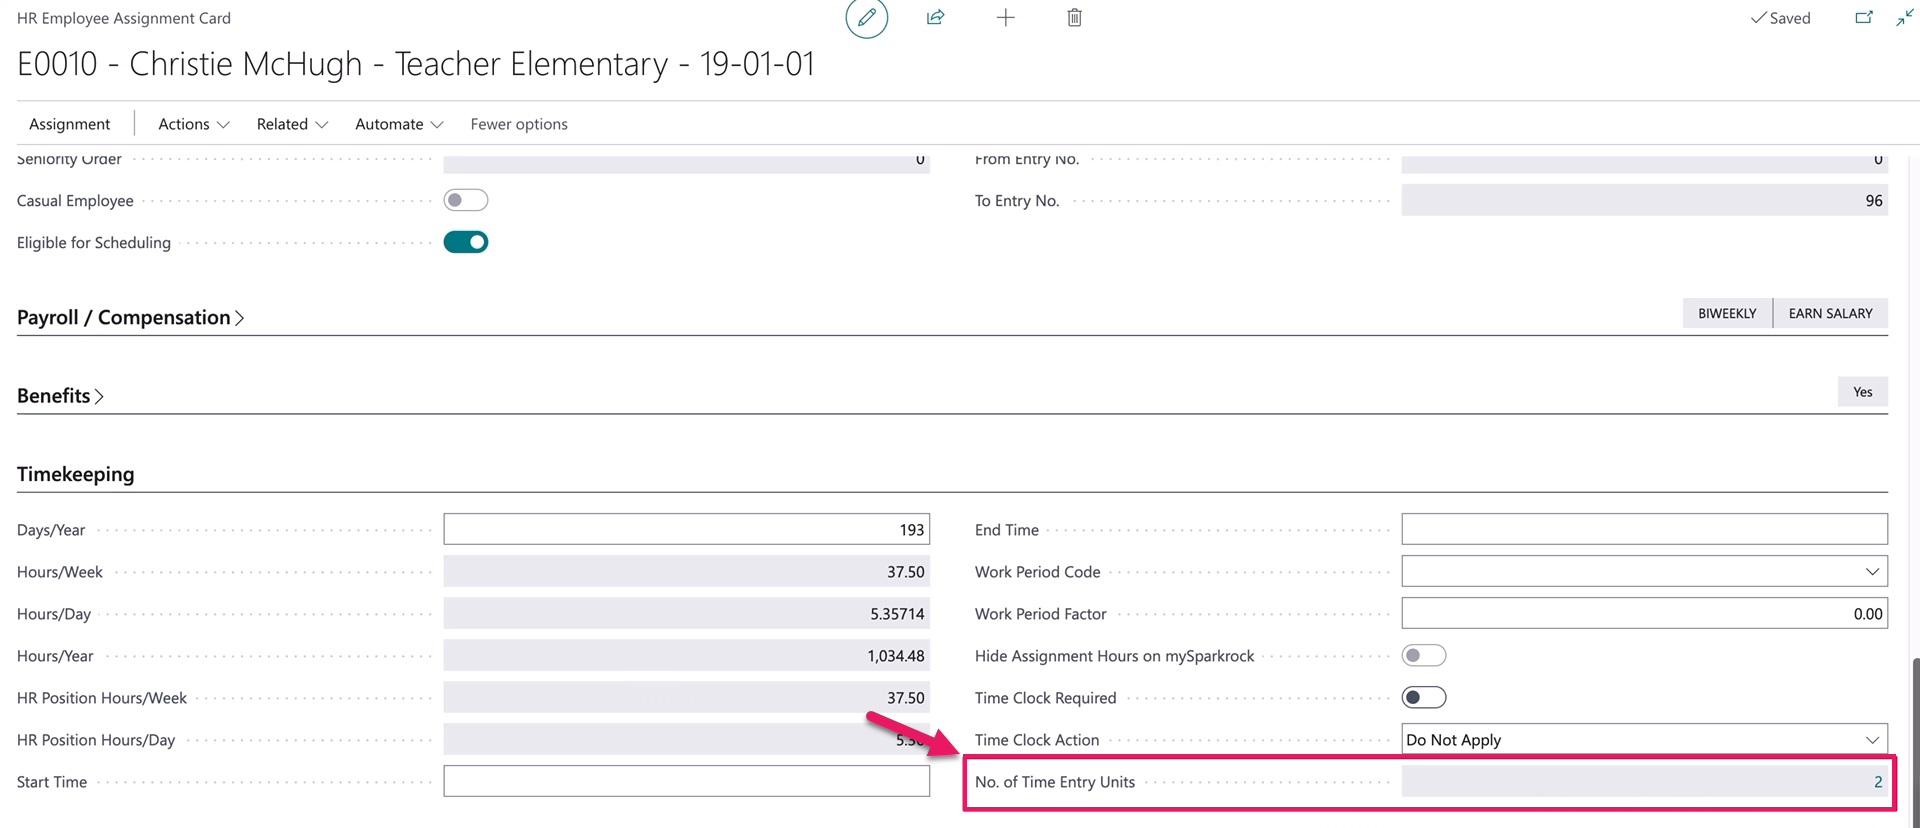Click the Hours/Week value 37.50
The width and height of the screenshot is (1920, 828).
click(x=686, y=572)
